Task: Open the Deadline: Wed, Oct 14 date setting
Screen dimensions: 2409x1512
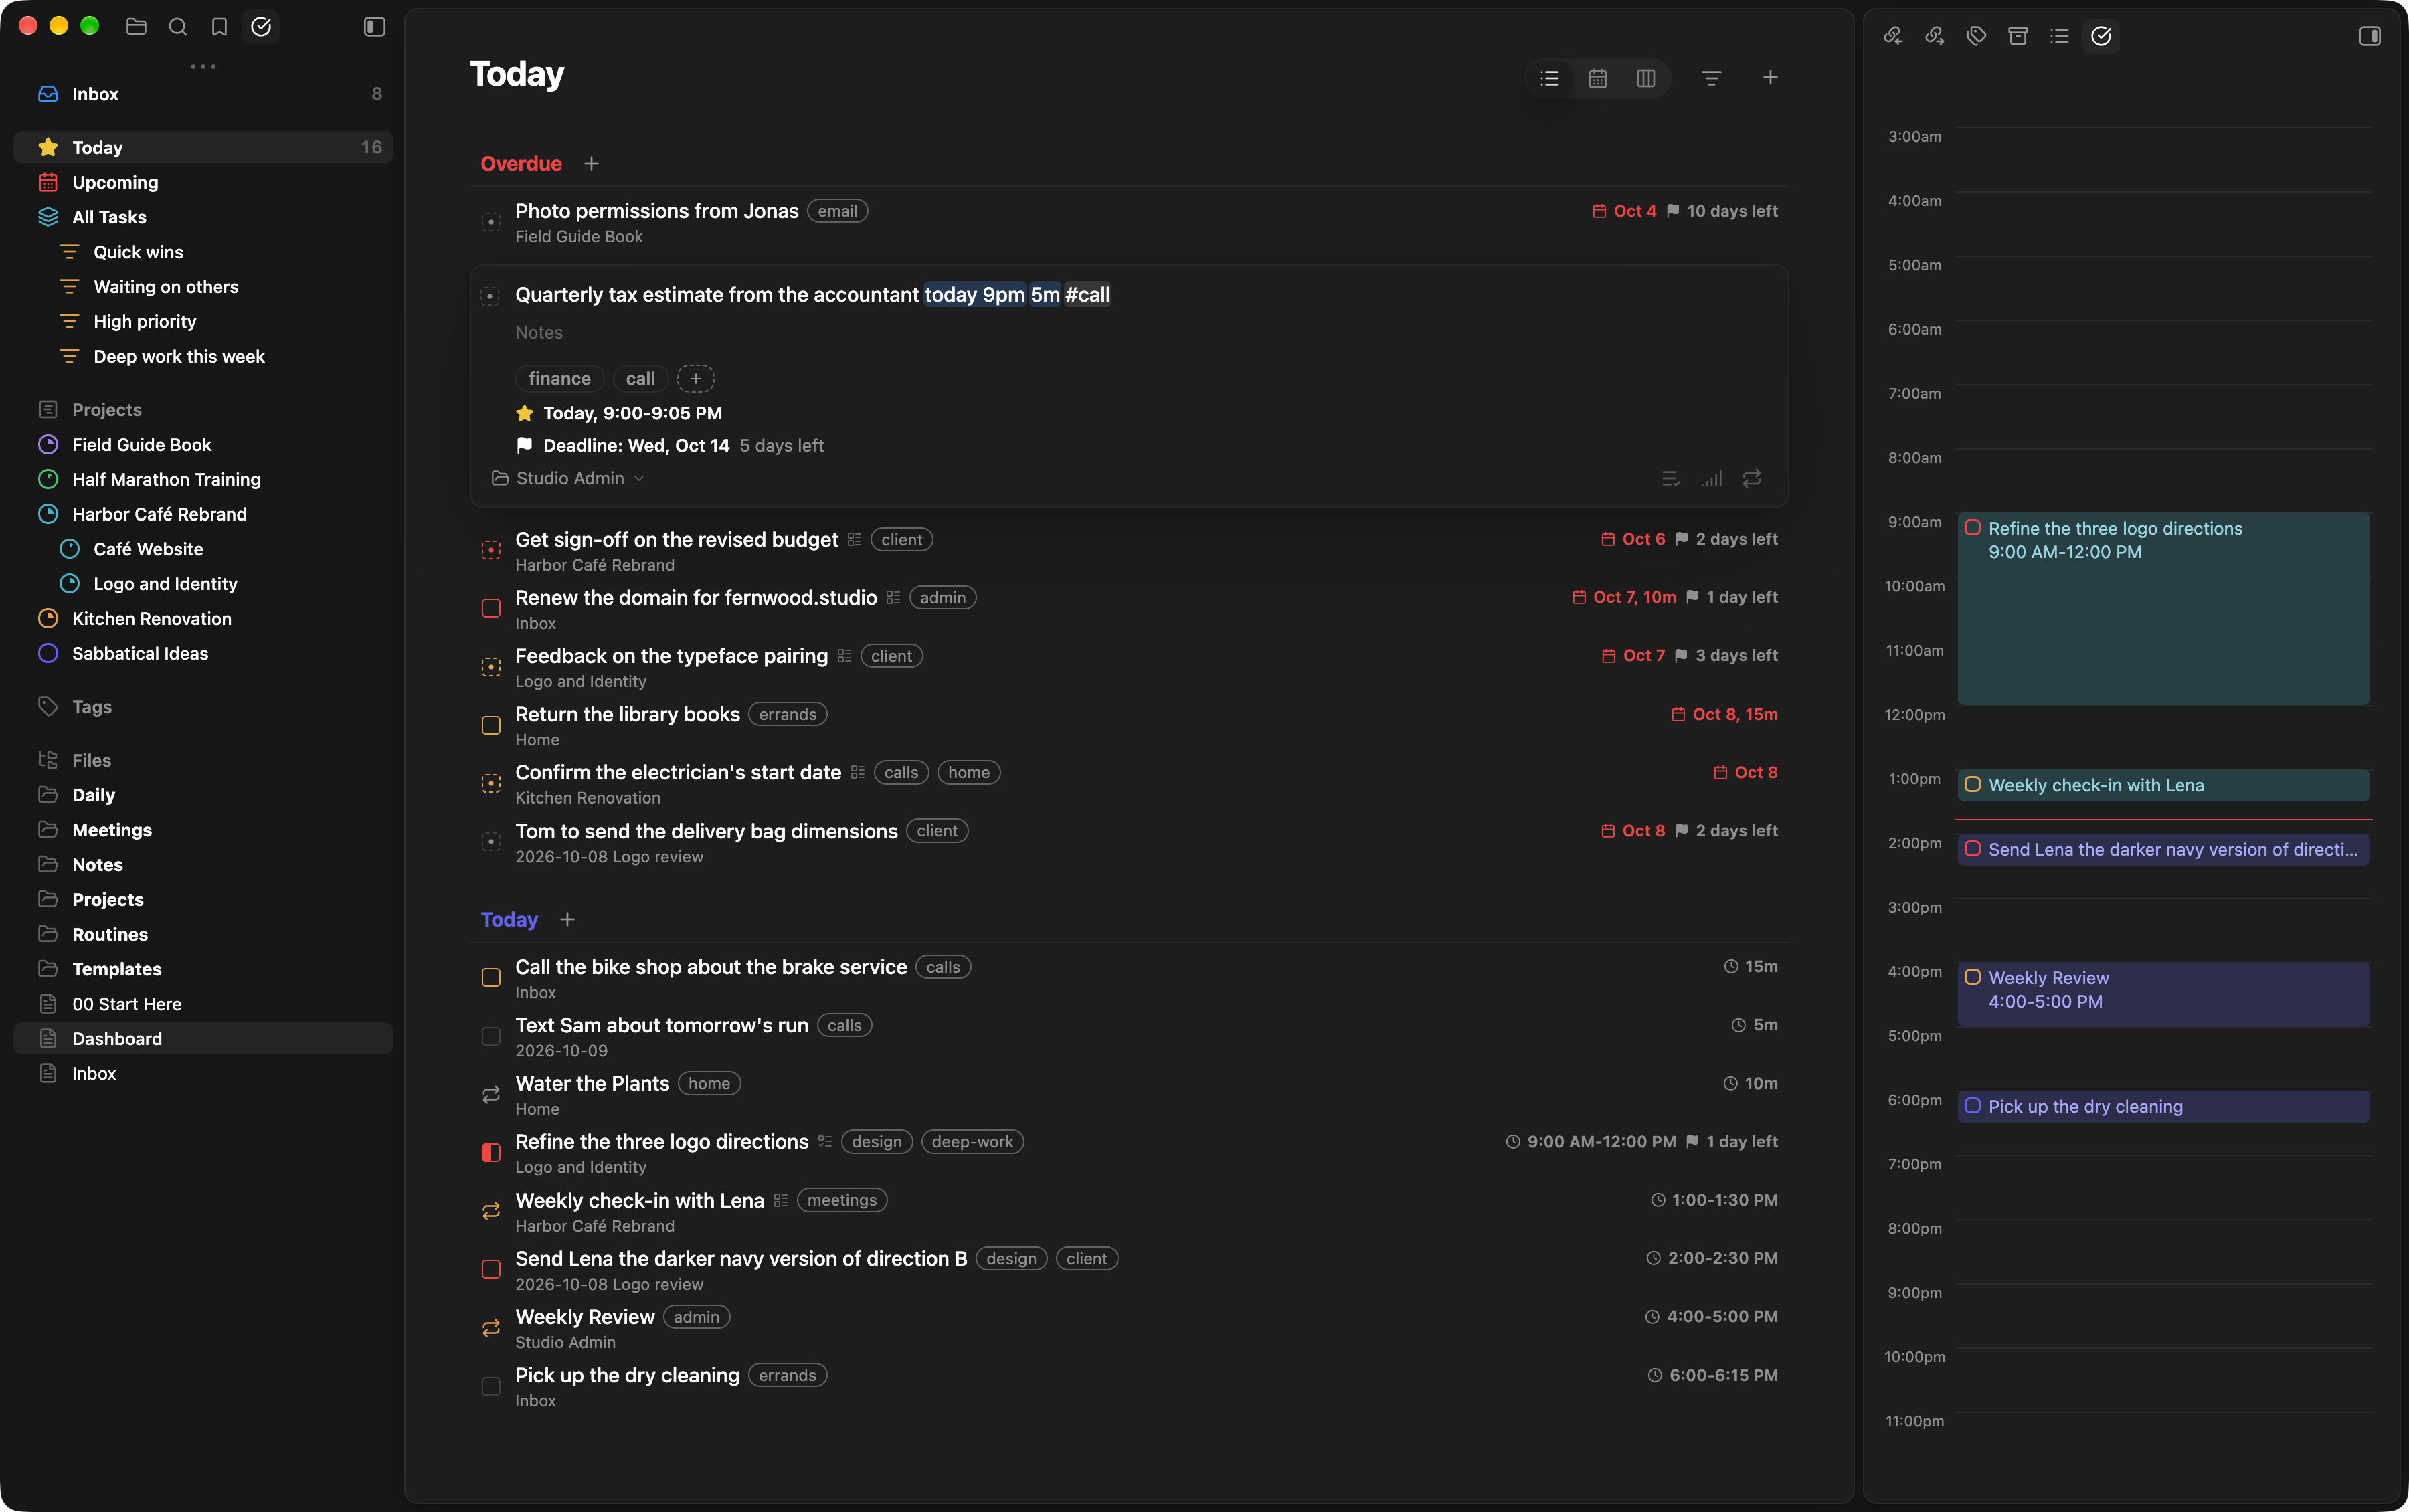Action: (x=635, y=446)
